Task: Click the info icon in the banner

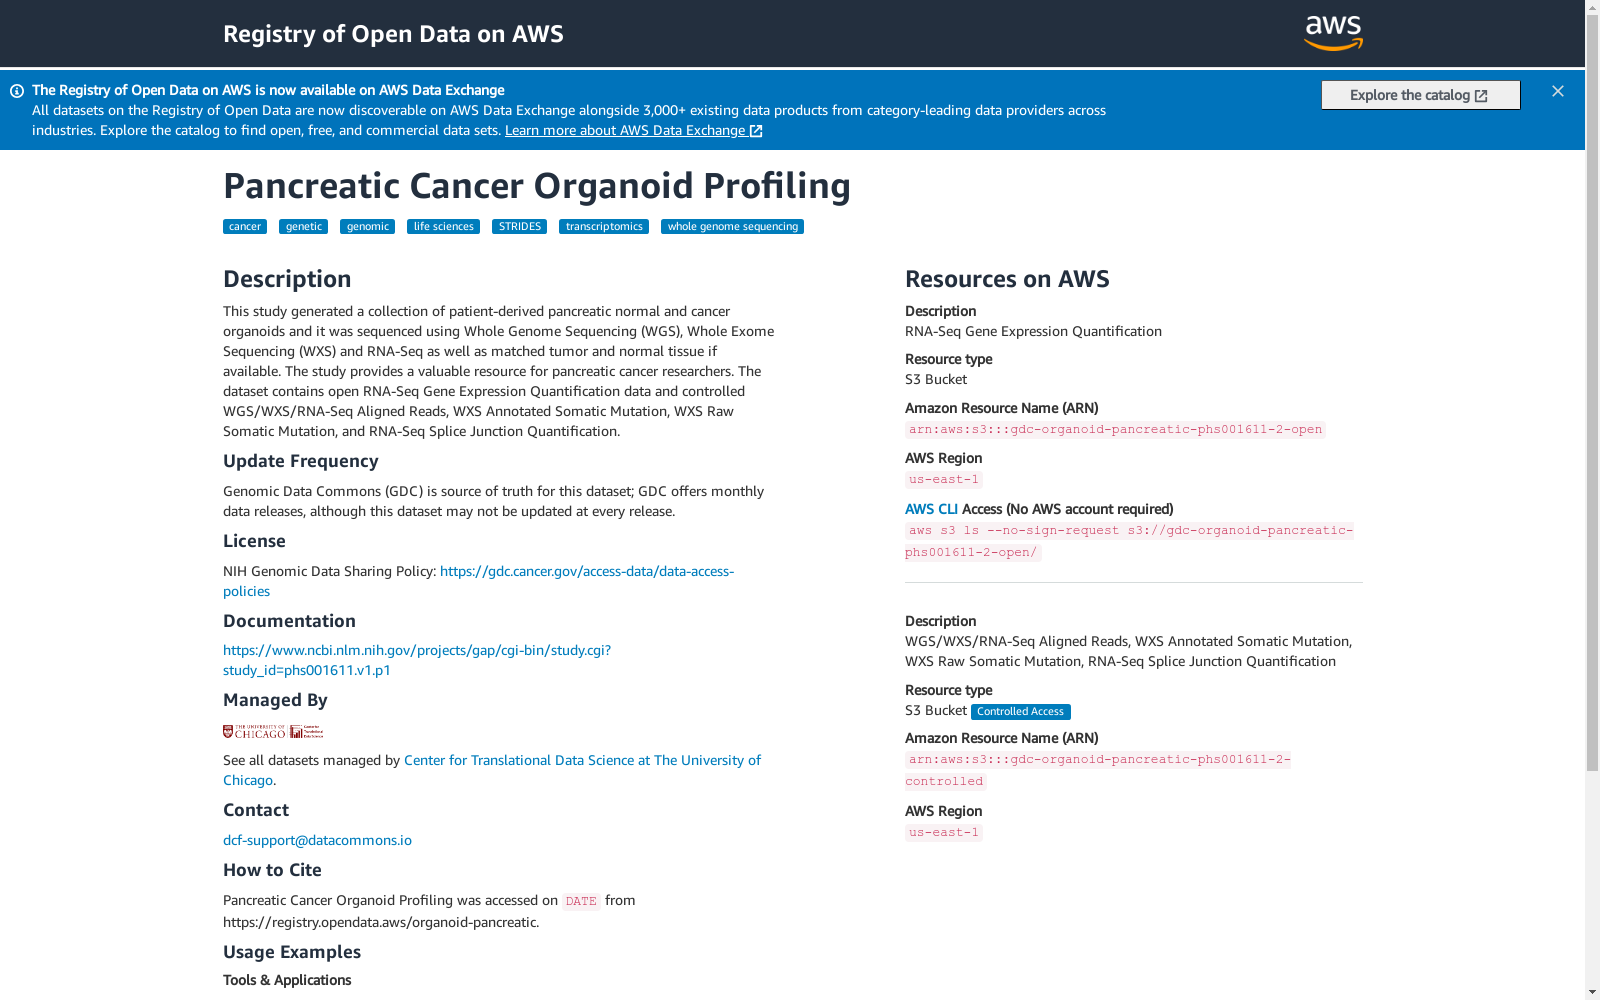Action: coord(17,91)
